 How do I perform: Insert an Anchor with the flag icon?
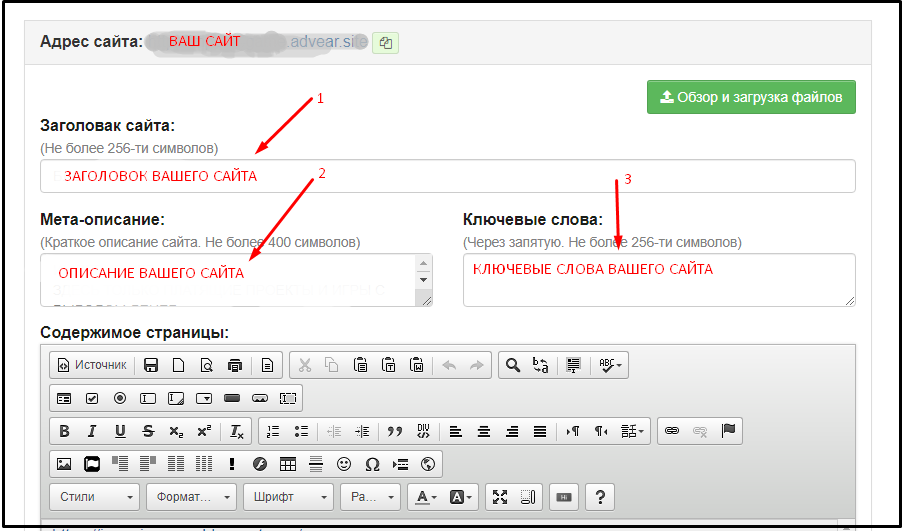[728, 431]
